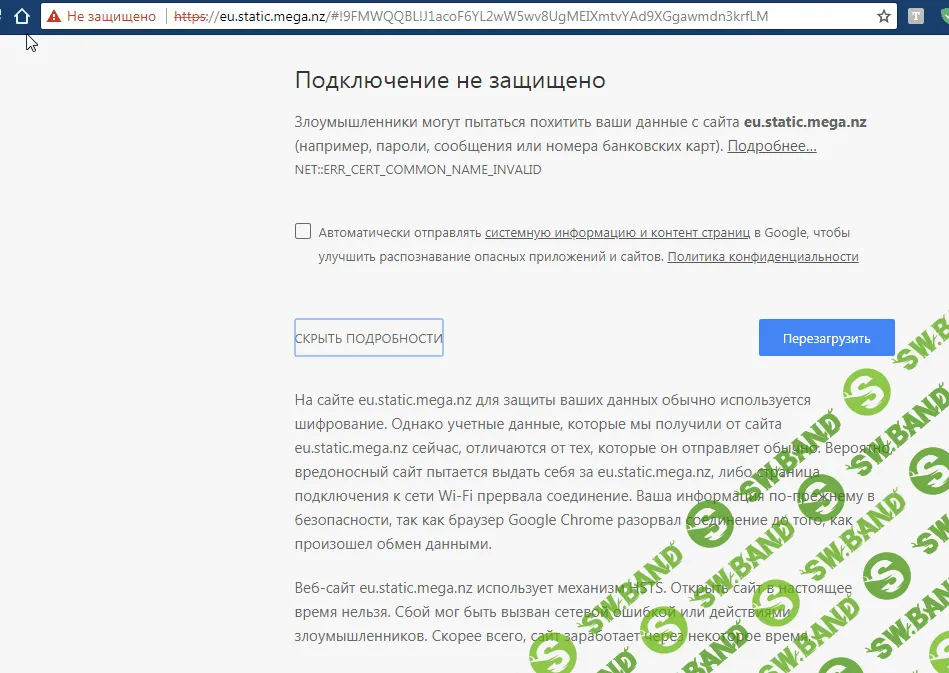The image size is (949, 673).
Task: Click the NET::ERR_CERT_COMMON_NAME_INVALID error code
Action: (x=418, y=170)
